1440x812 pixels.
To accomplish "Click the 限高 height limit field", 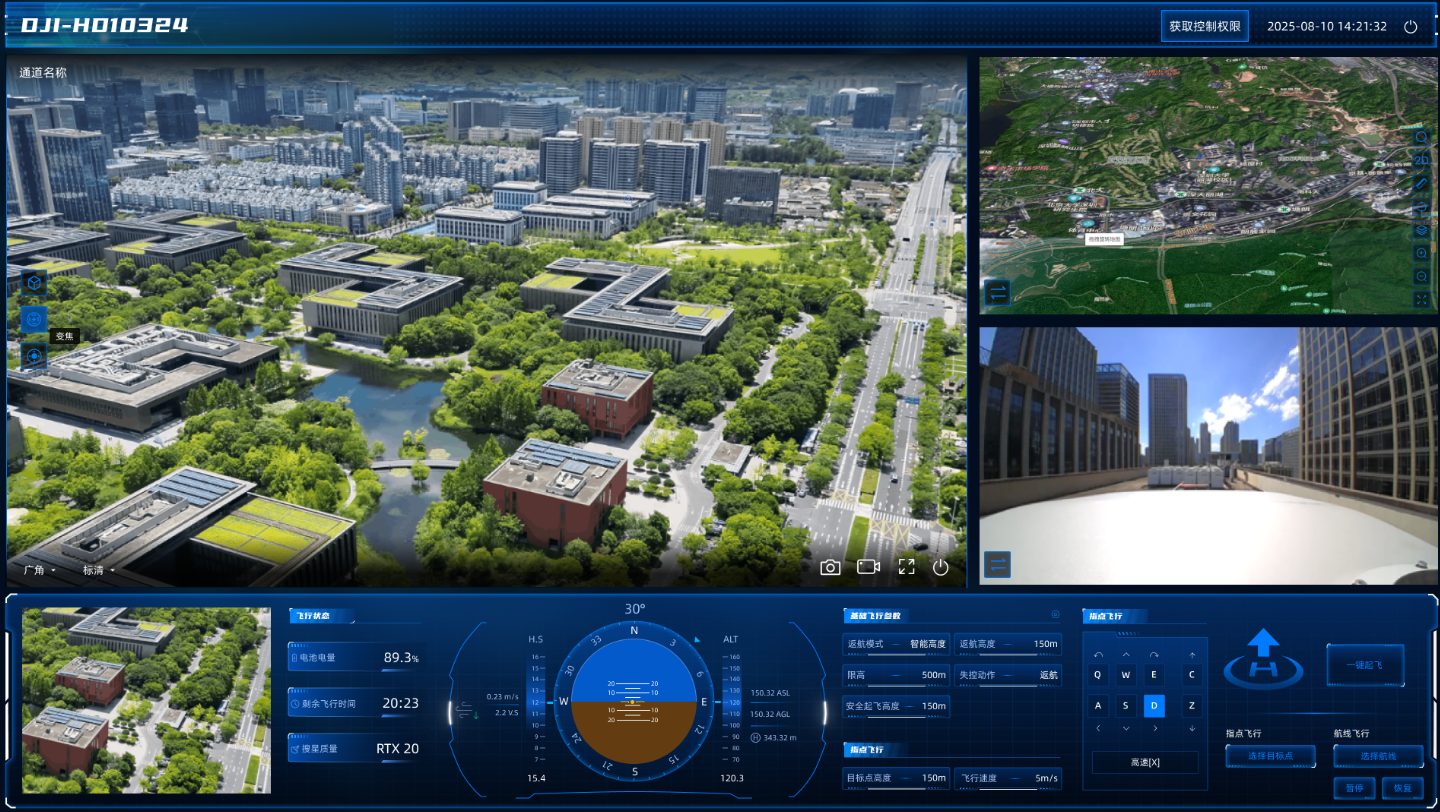I will point(896,675).
